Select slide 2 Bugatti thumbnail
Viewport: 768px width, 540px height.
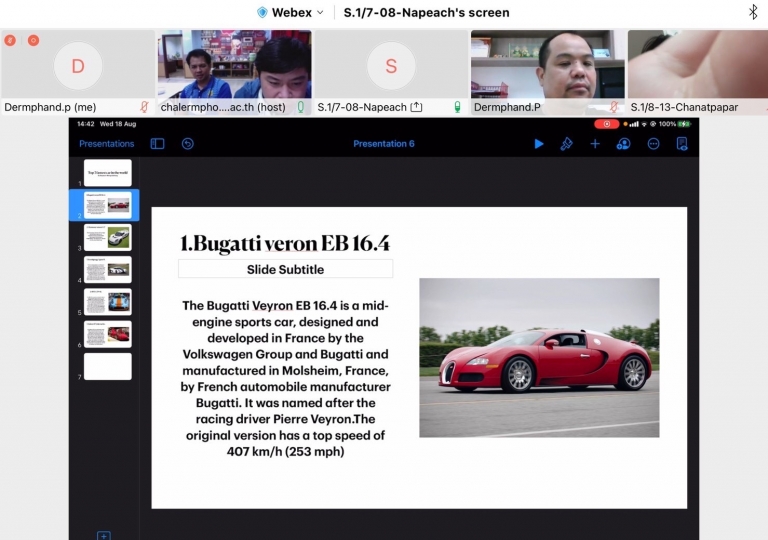coord(107,205)
